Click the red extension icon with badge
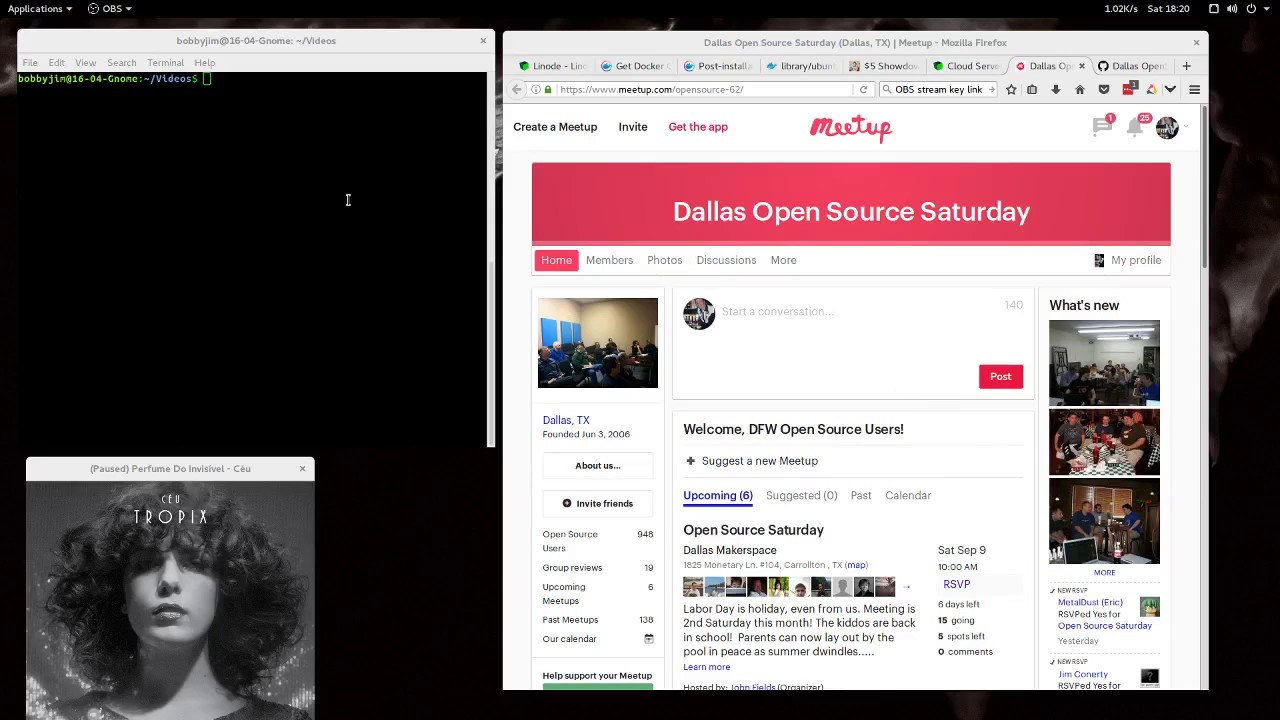 [1128, 89]
